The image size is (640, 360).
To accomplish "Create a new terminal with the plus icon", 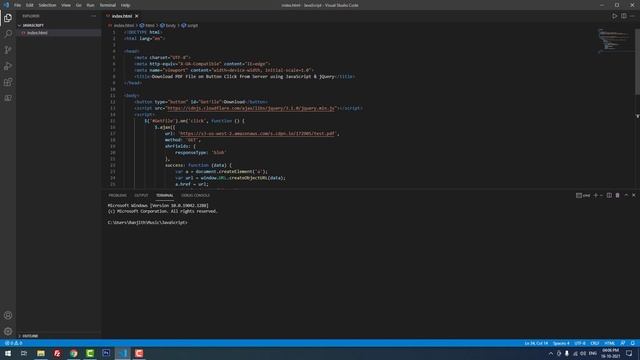I will pos(596,195).
